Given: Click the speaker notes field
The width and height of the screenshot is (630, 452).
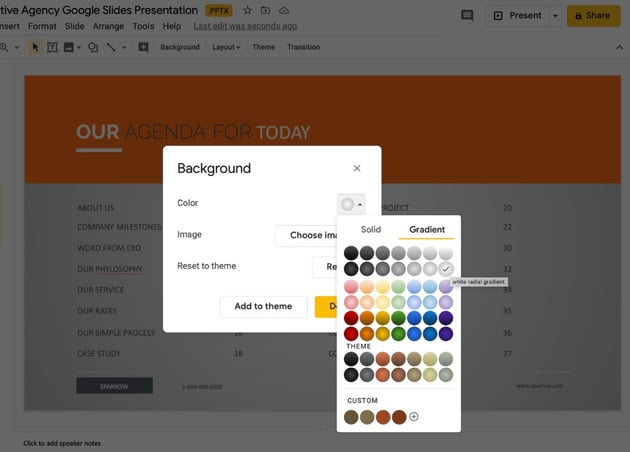Looking at the screenshot, I should (x=62, y=443).
